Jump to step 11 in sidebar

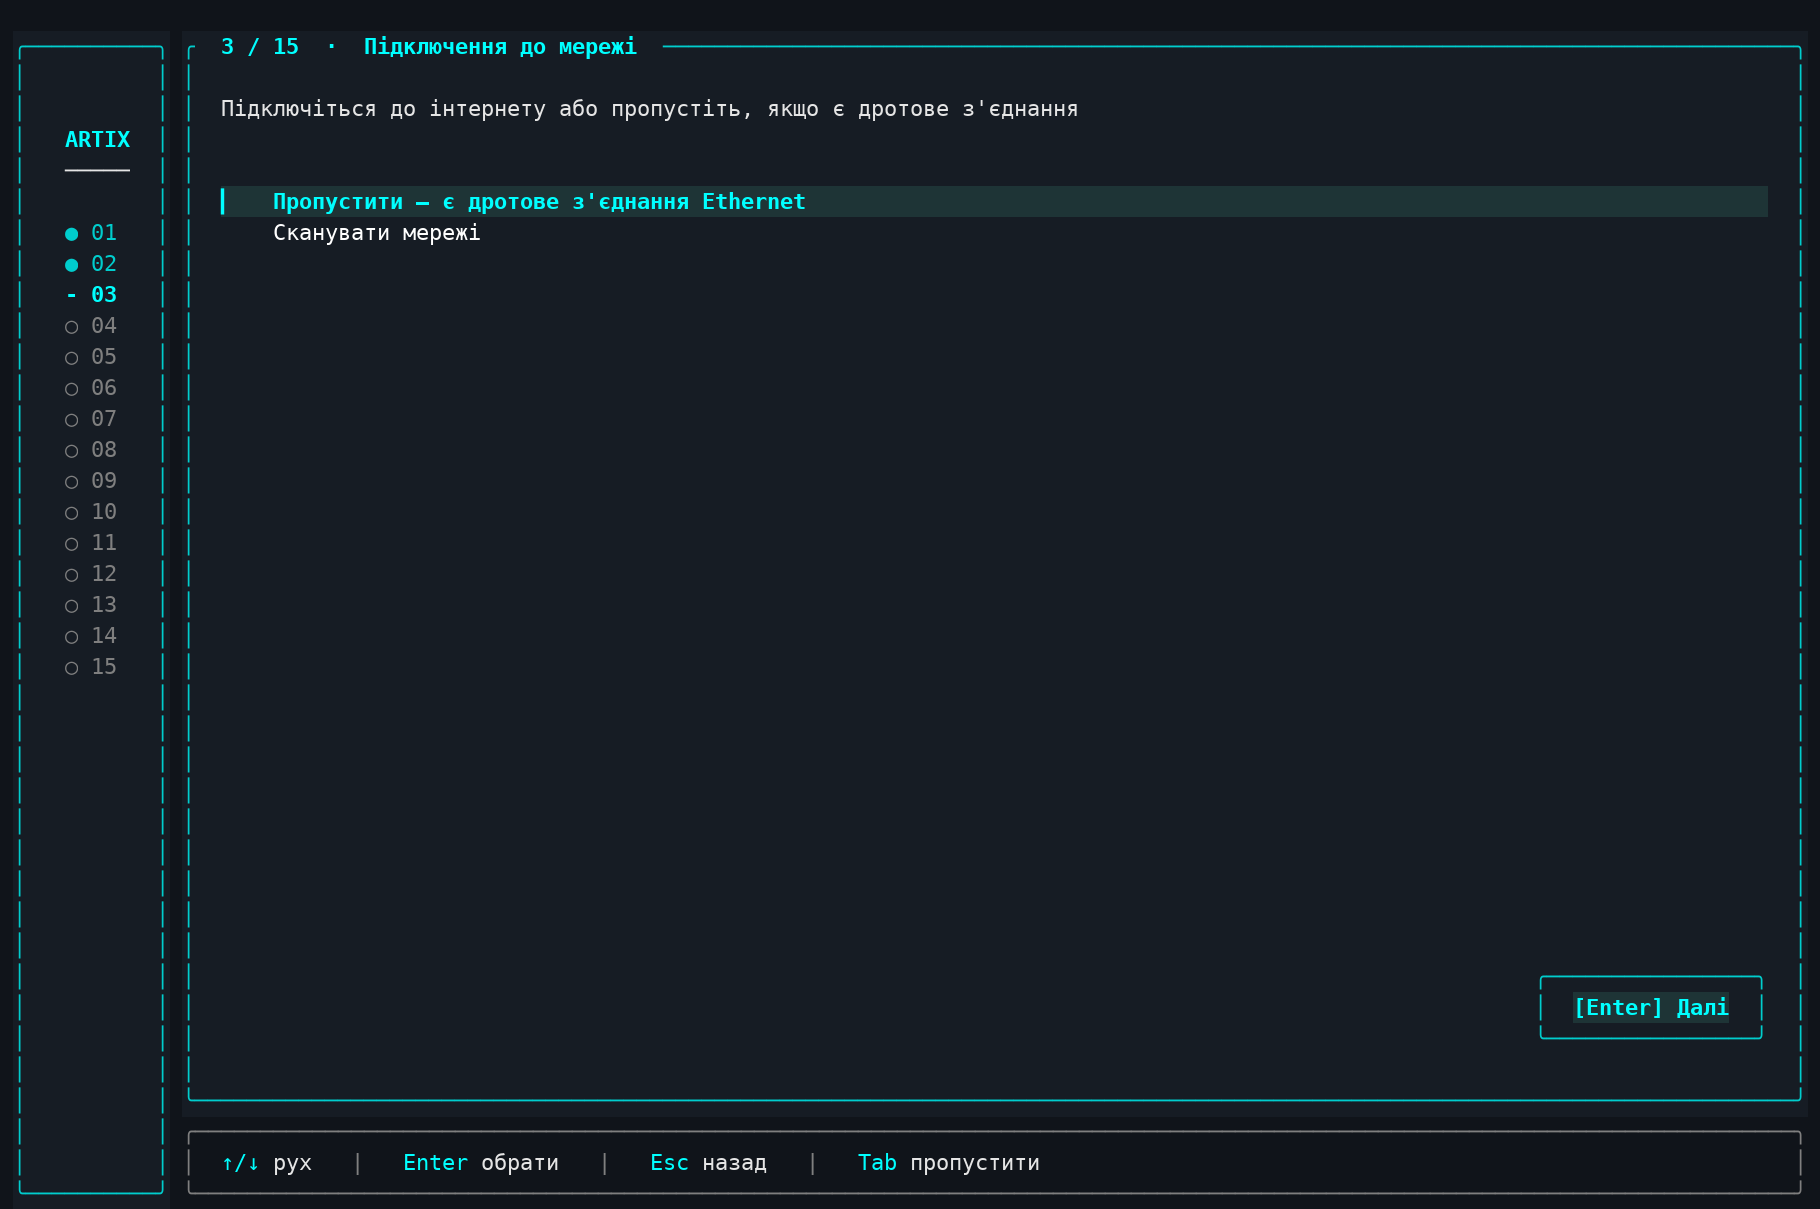point(91,543)
